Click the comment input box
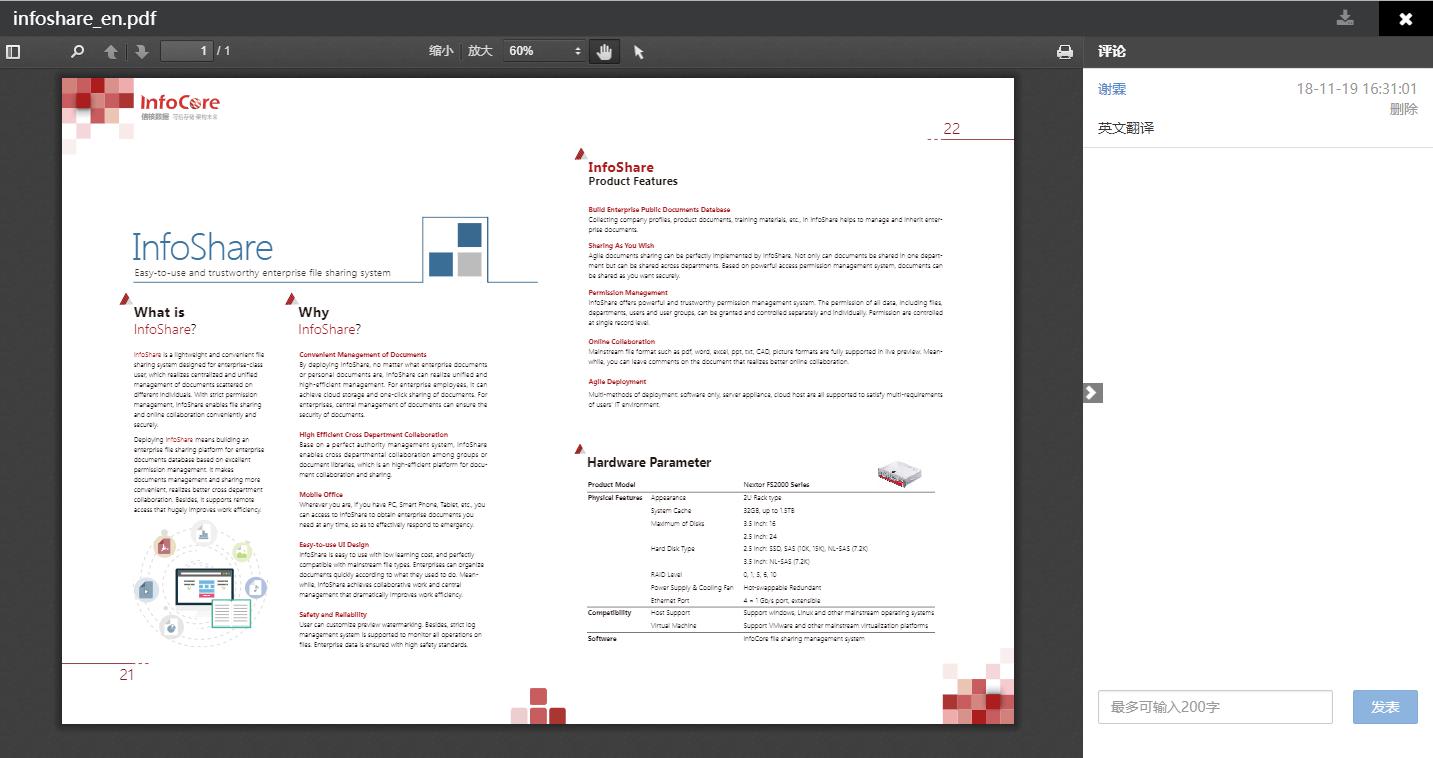 tap(1215, 707)
